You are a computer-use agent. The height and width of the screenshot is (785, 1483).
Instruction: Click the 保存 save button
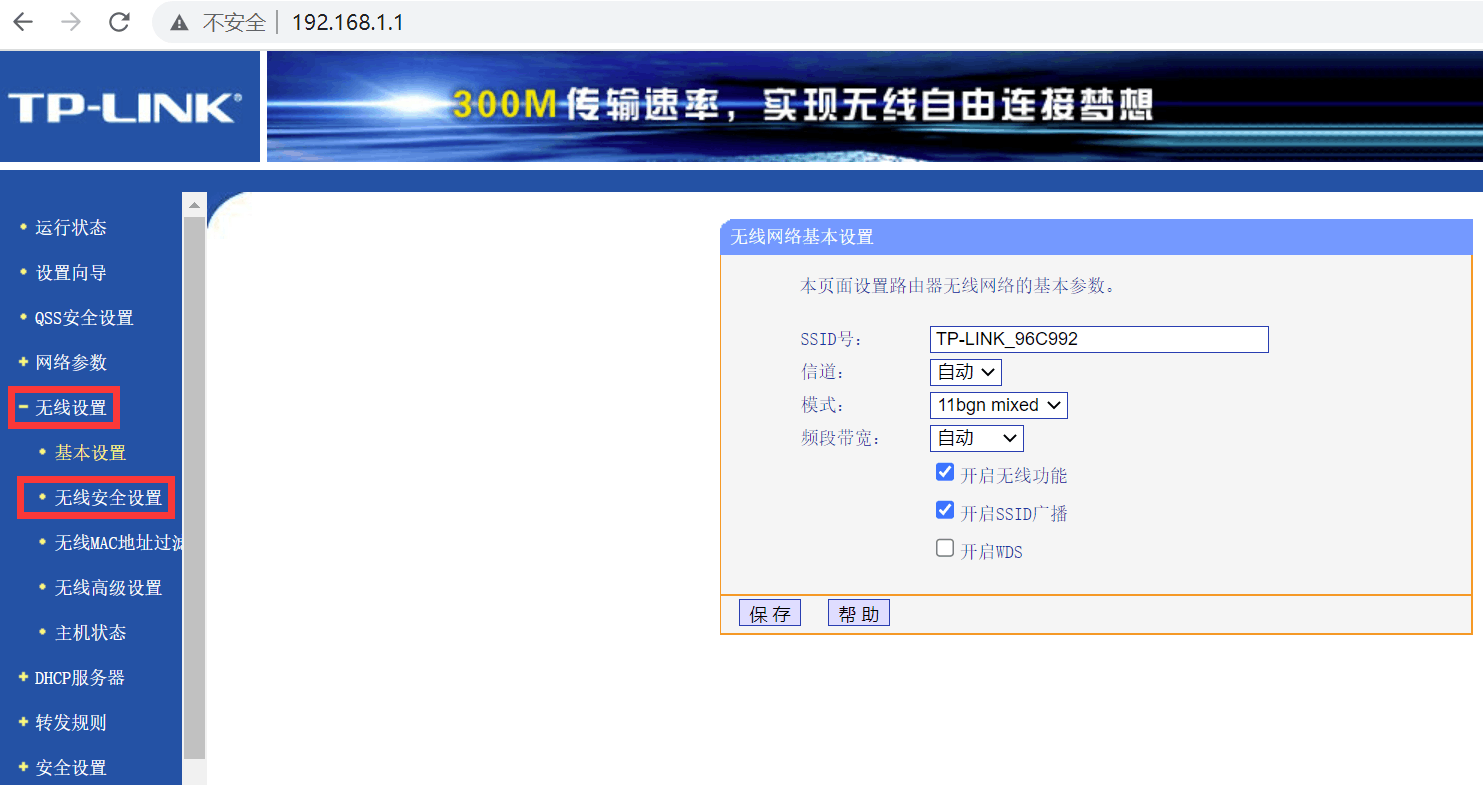(769, 611)
